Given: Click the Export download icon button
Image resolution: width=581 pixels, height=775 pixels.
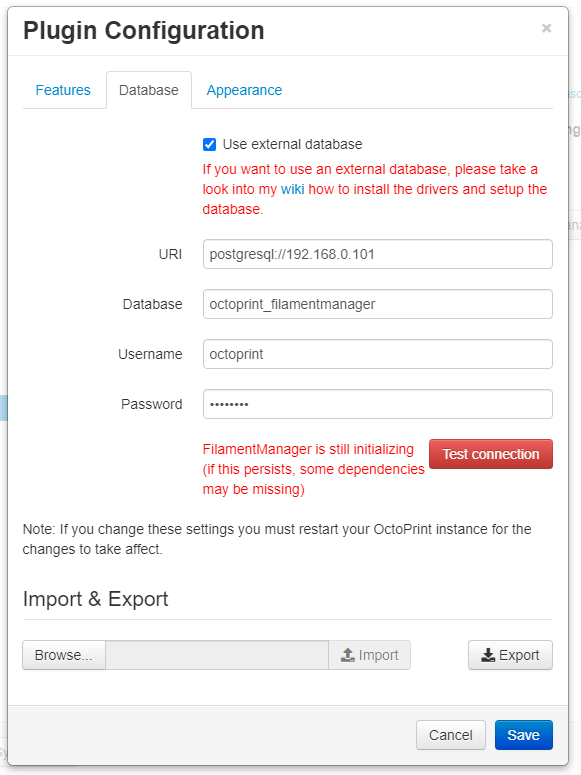Looking at the screenshot, I should (x=510, y=655).
